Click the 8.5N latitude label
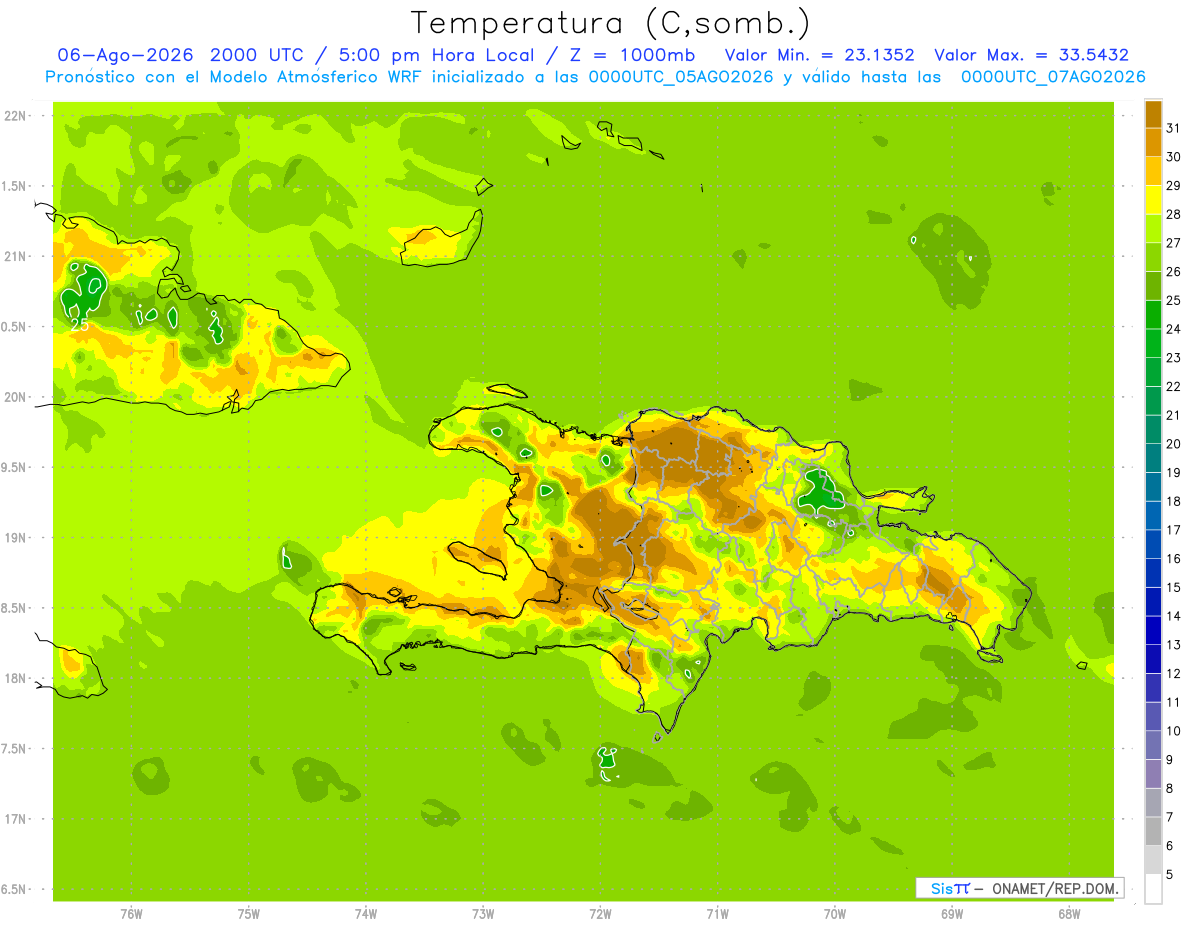The width and height of the screenshot is (1200, 927). tap(13, 608)
